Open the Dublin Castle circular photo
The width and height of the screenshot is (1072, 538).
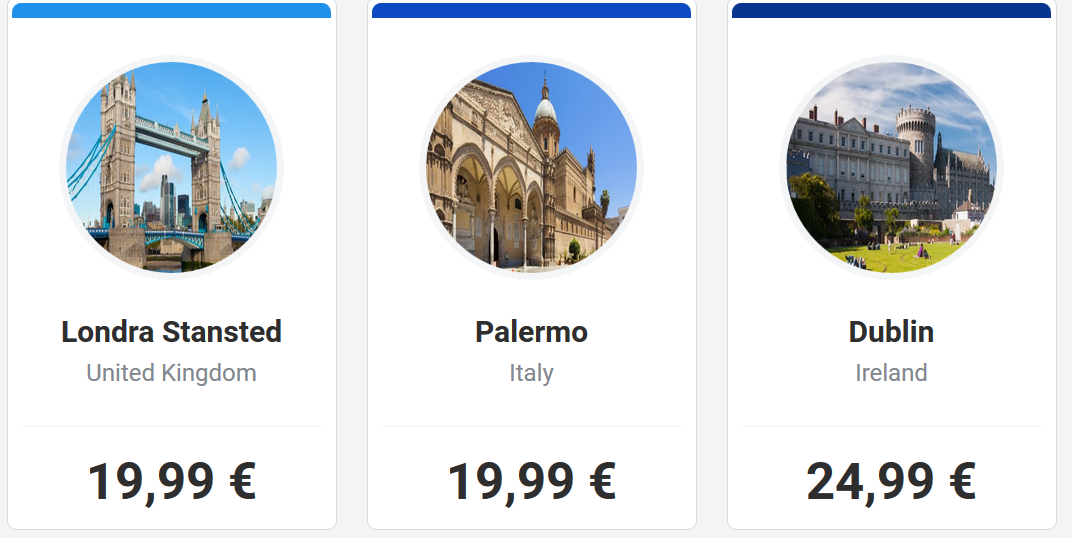(x=892, y=167)
